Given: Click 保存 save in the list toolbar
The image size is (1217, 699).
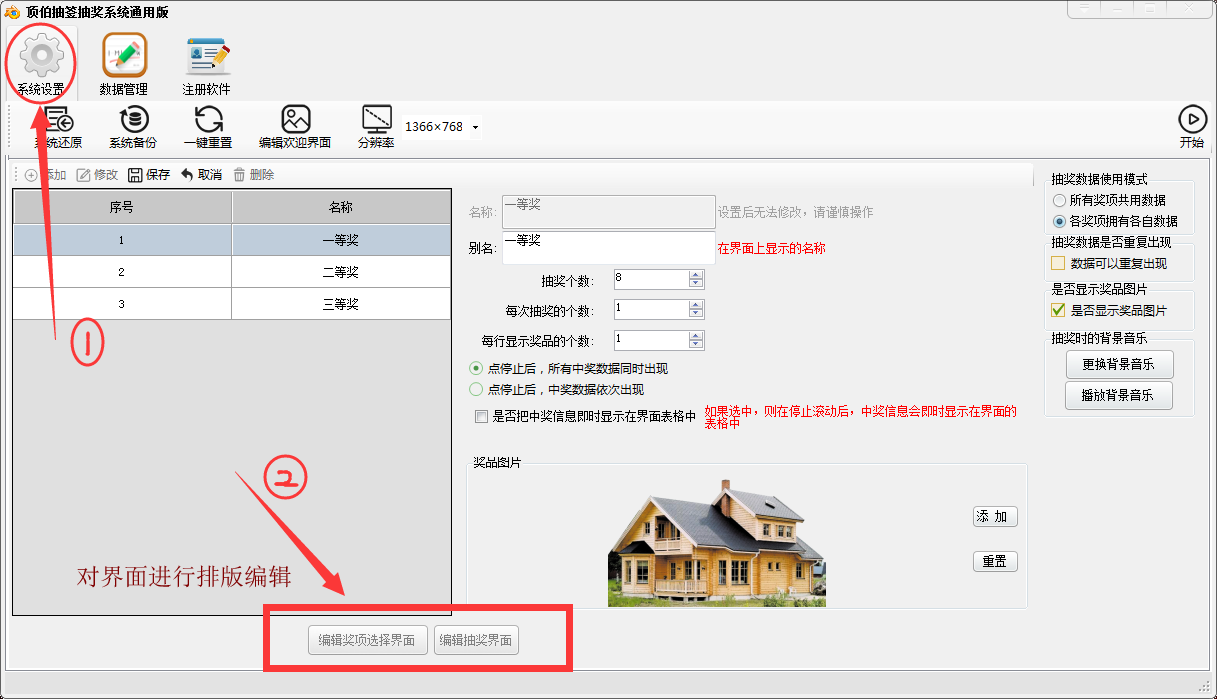Looking at the screenshot, I should (x=149, y=175).
